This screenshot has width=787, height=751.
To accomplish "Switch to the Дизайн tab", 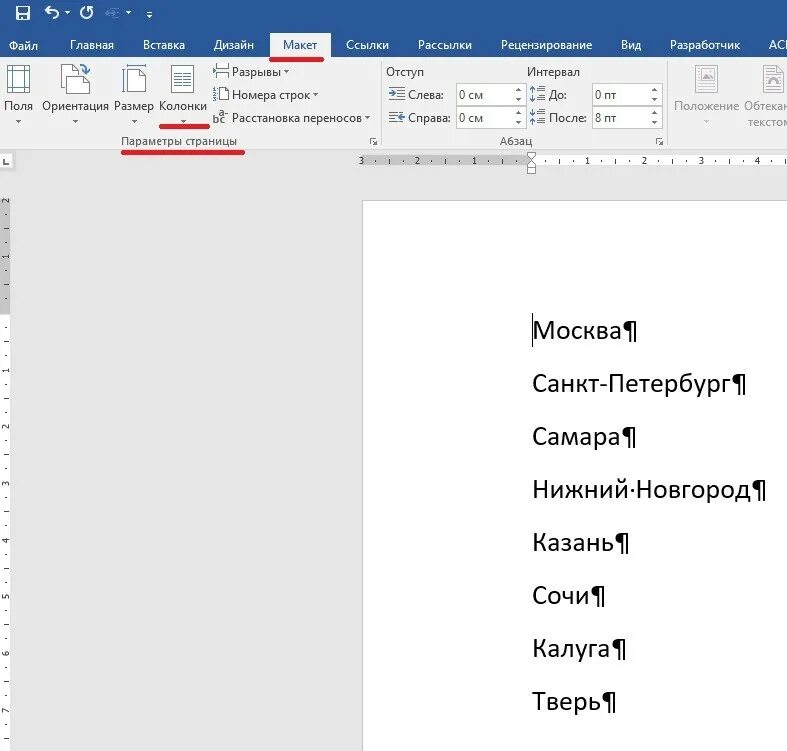I will [x=233, y=45].
